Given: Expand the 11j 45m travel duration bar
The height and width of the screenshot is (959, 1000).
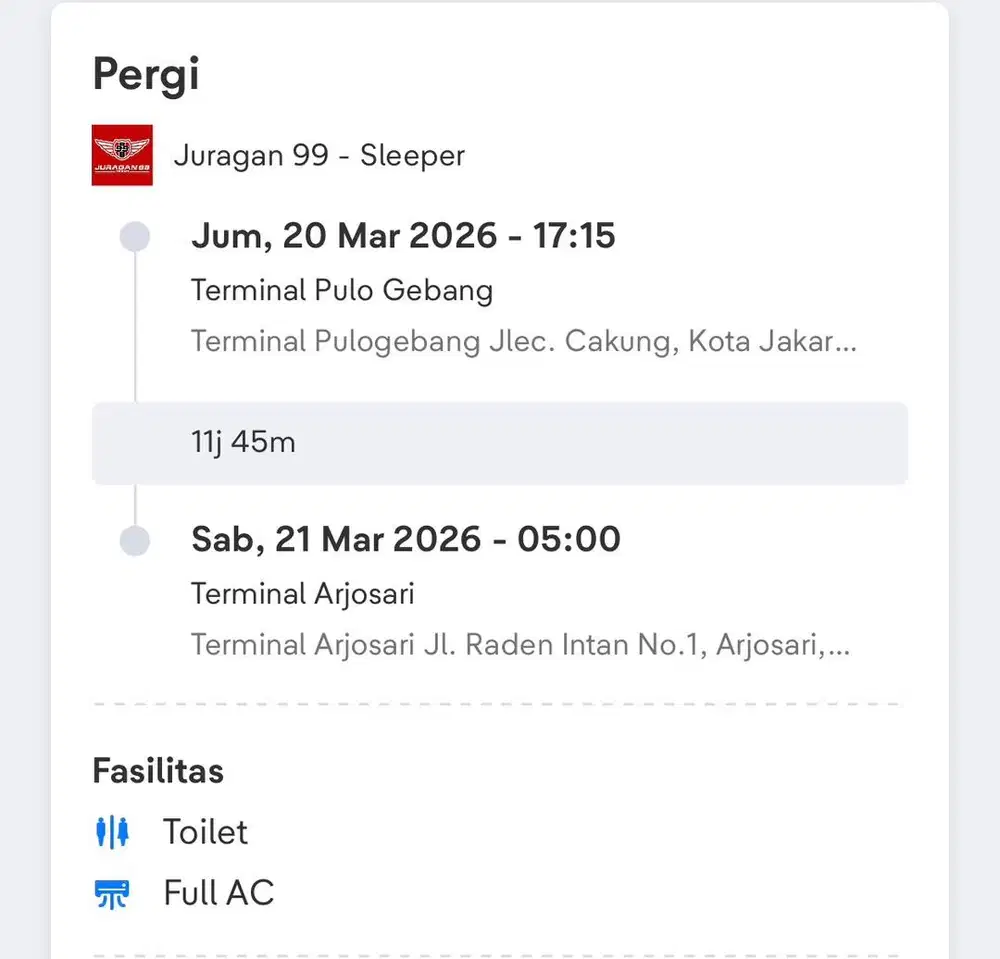Looking at the screenshot, I should coord(498,443).
